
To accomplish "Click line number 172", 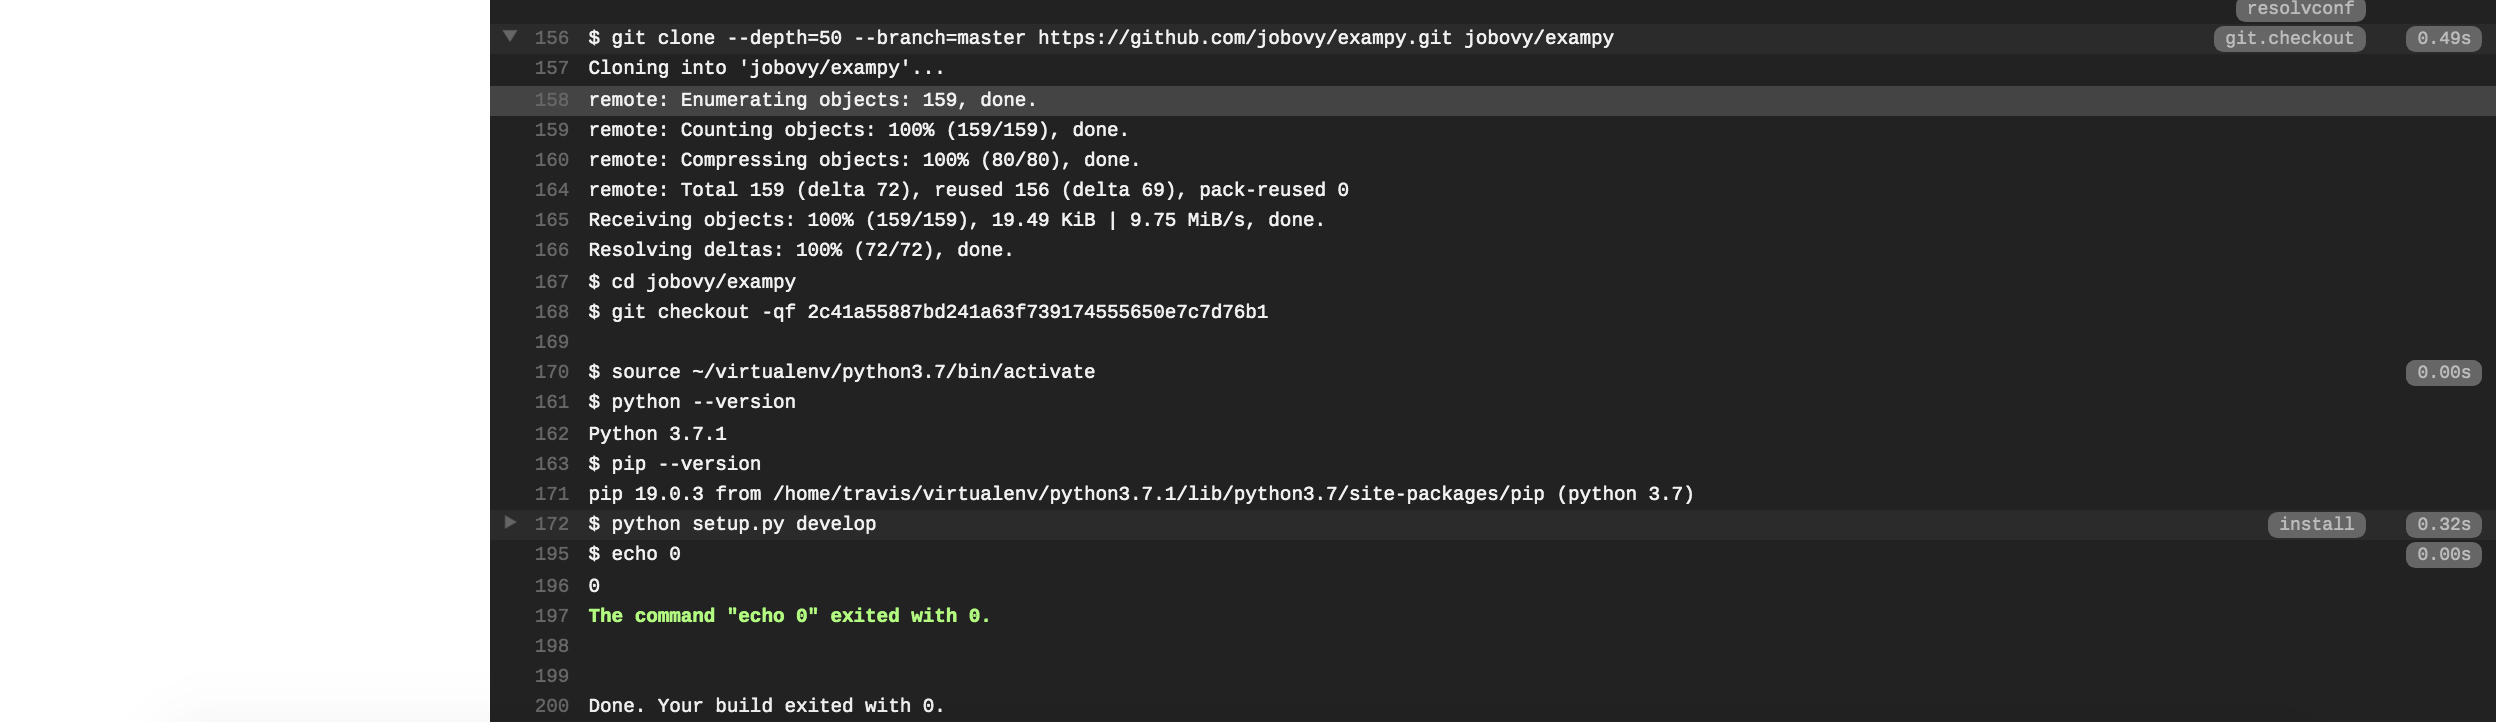I will click(x=551, y=524).
